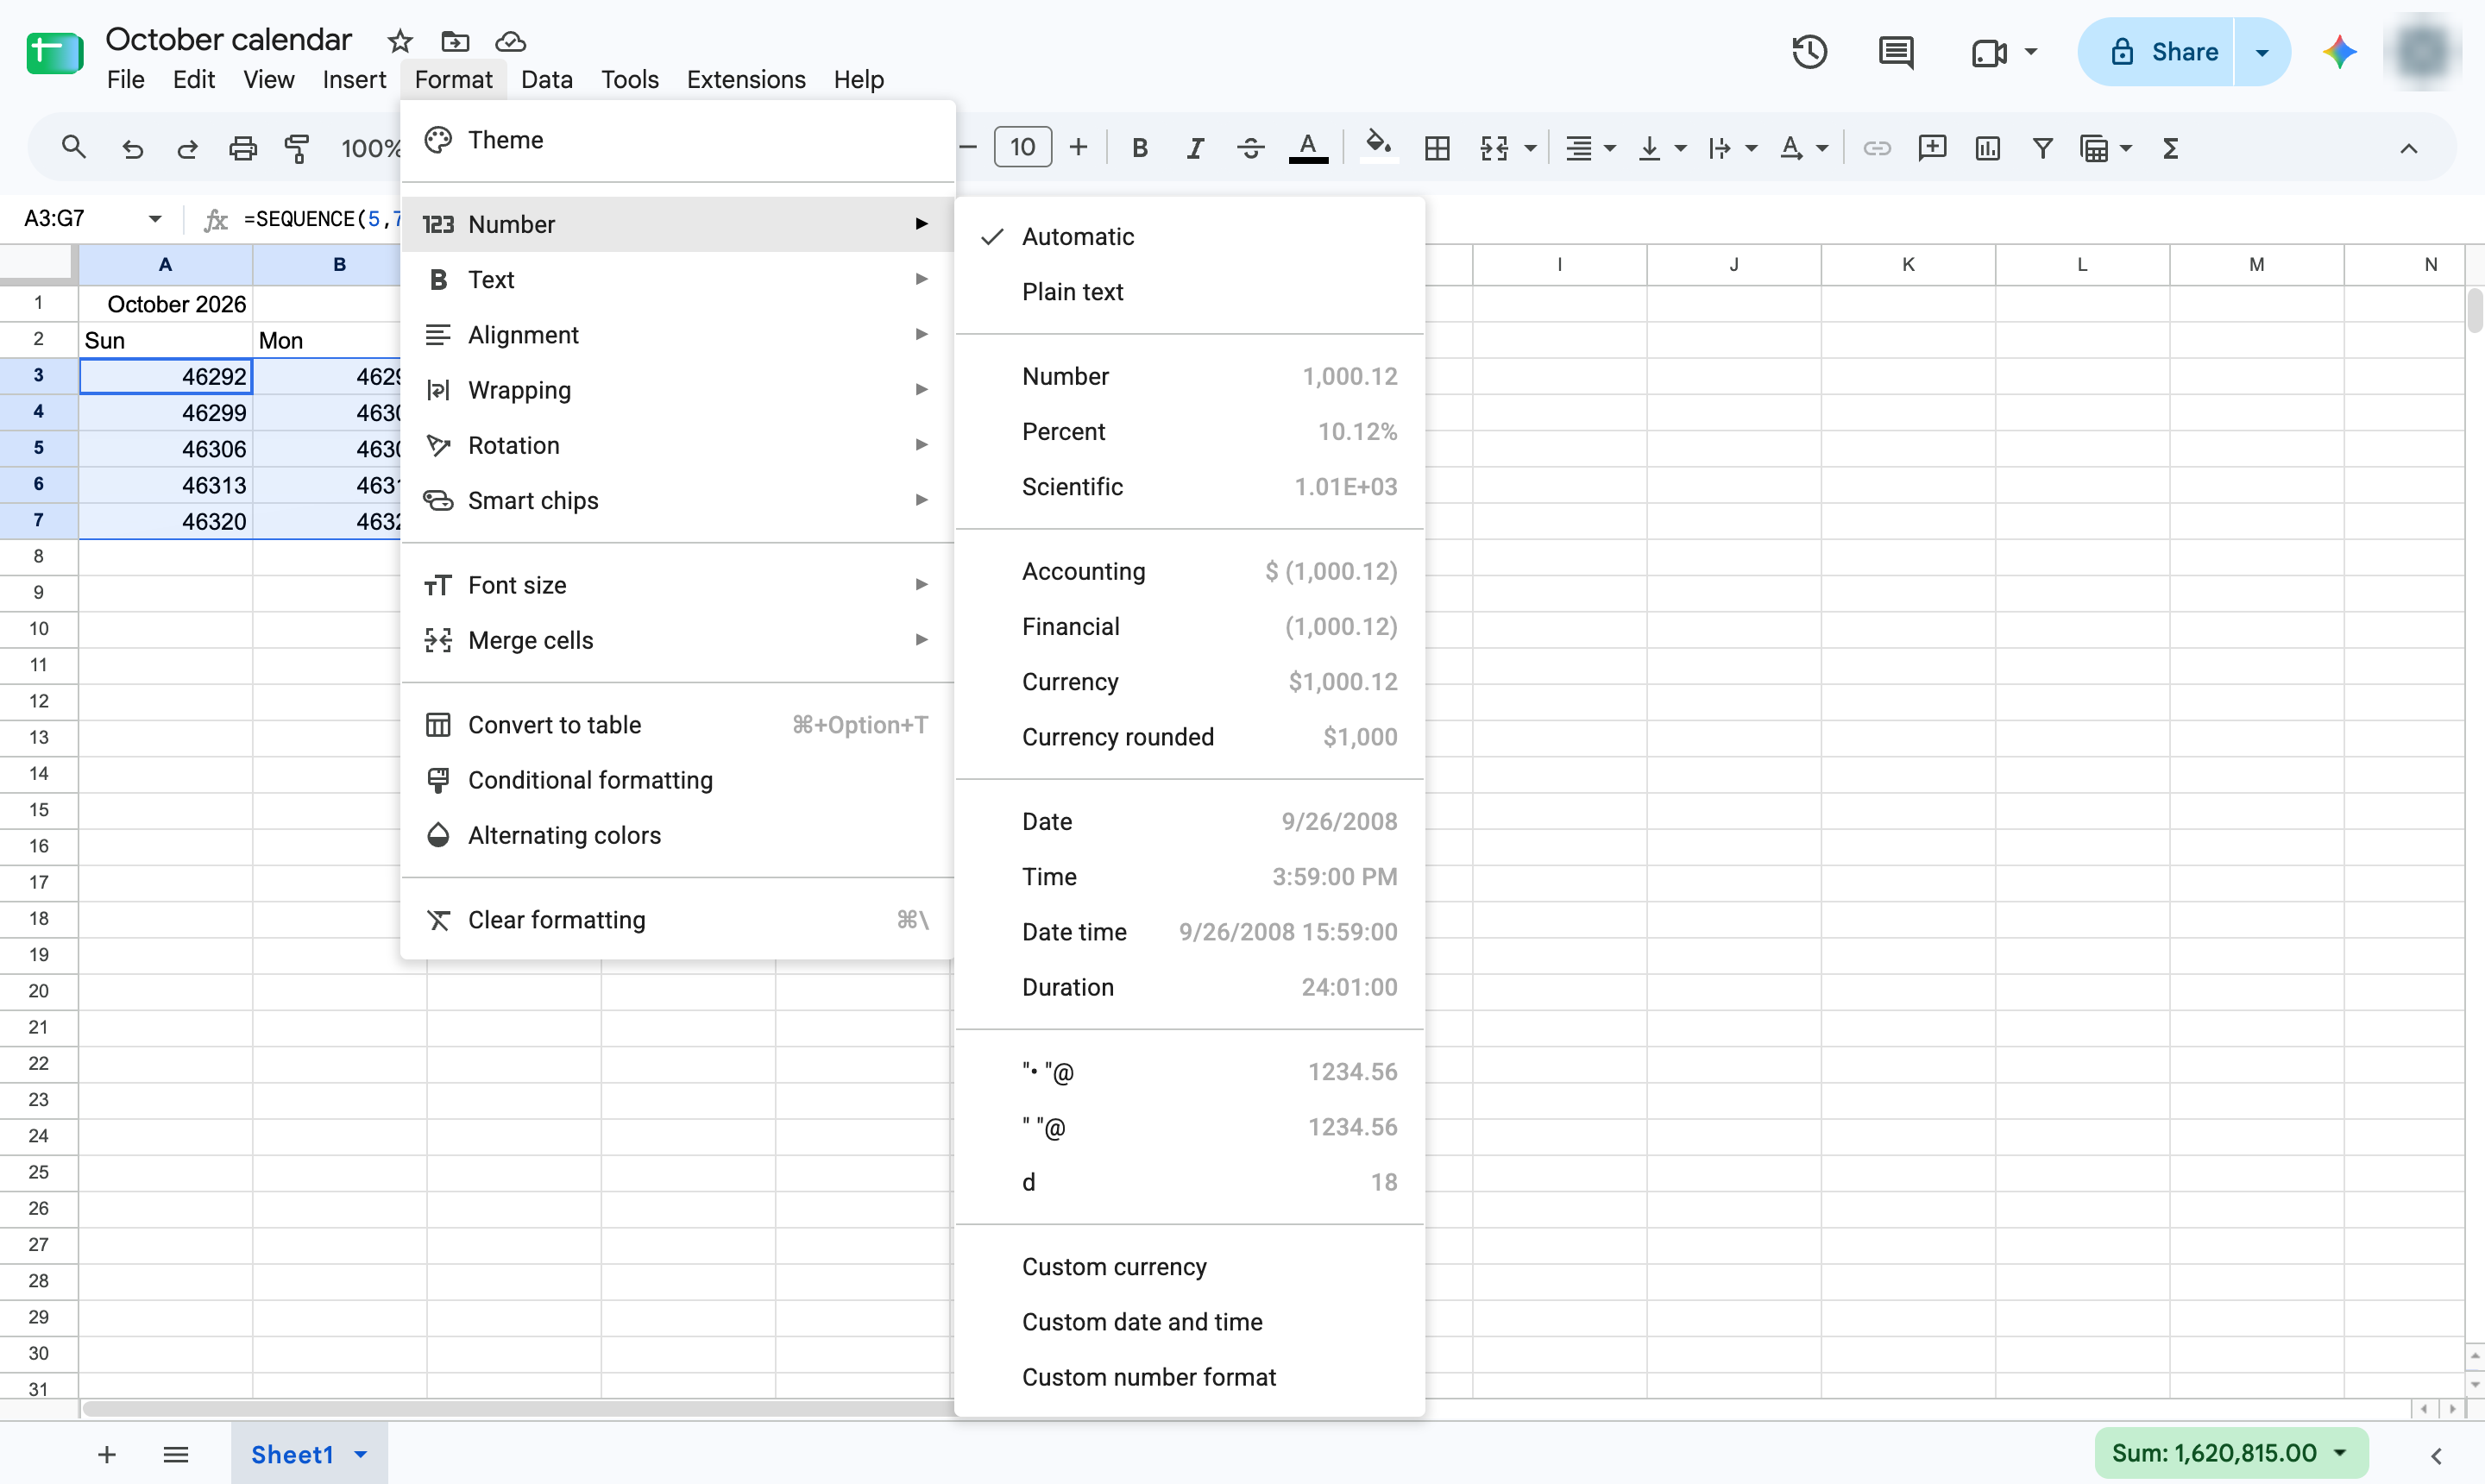Open the Gemini sparkle assistant
Viewport: 2485px width, 1484px height.
(x=2339, y=52)
